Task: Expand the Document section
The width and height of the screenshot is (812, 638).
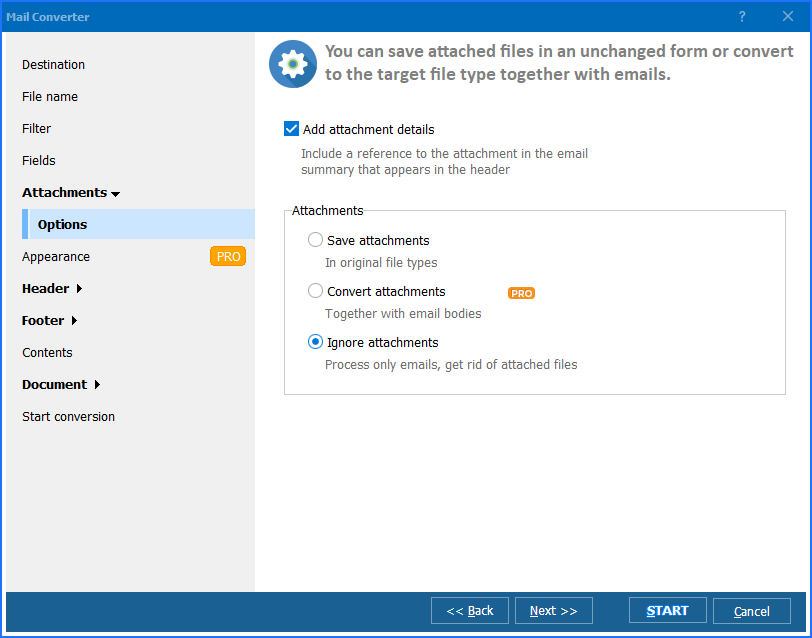Action: [x=97, y=385]
